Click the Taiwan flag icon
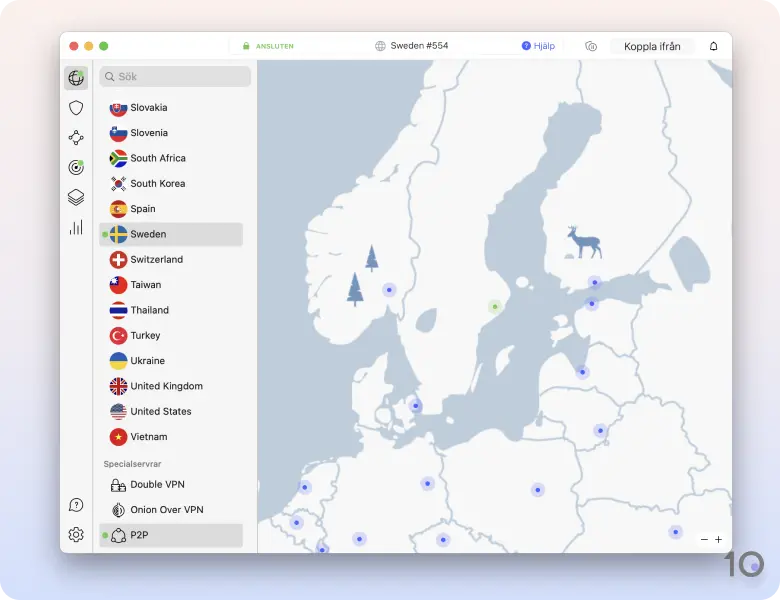Viewport: 780px width, 600px height. [118, 285]
